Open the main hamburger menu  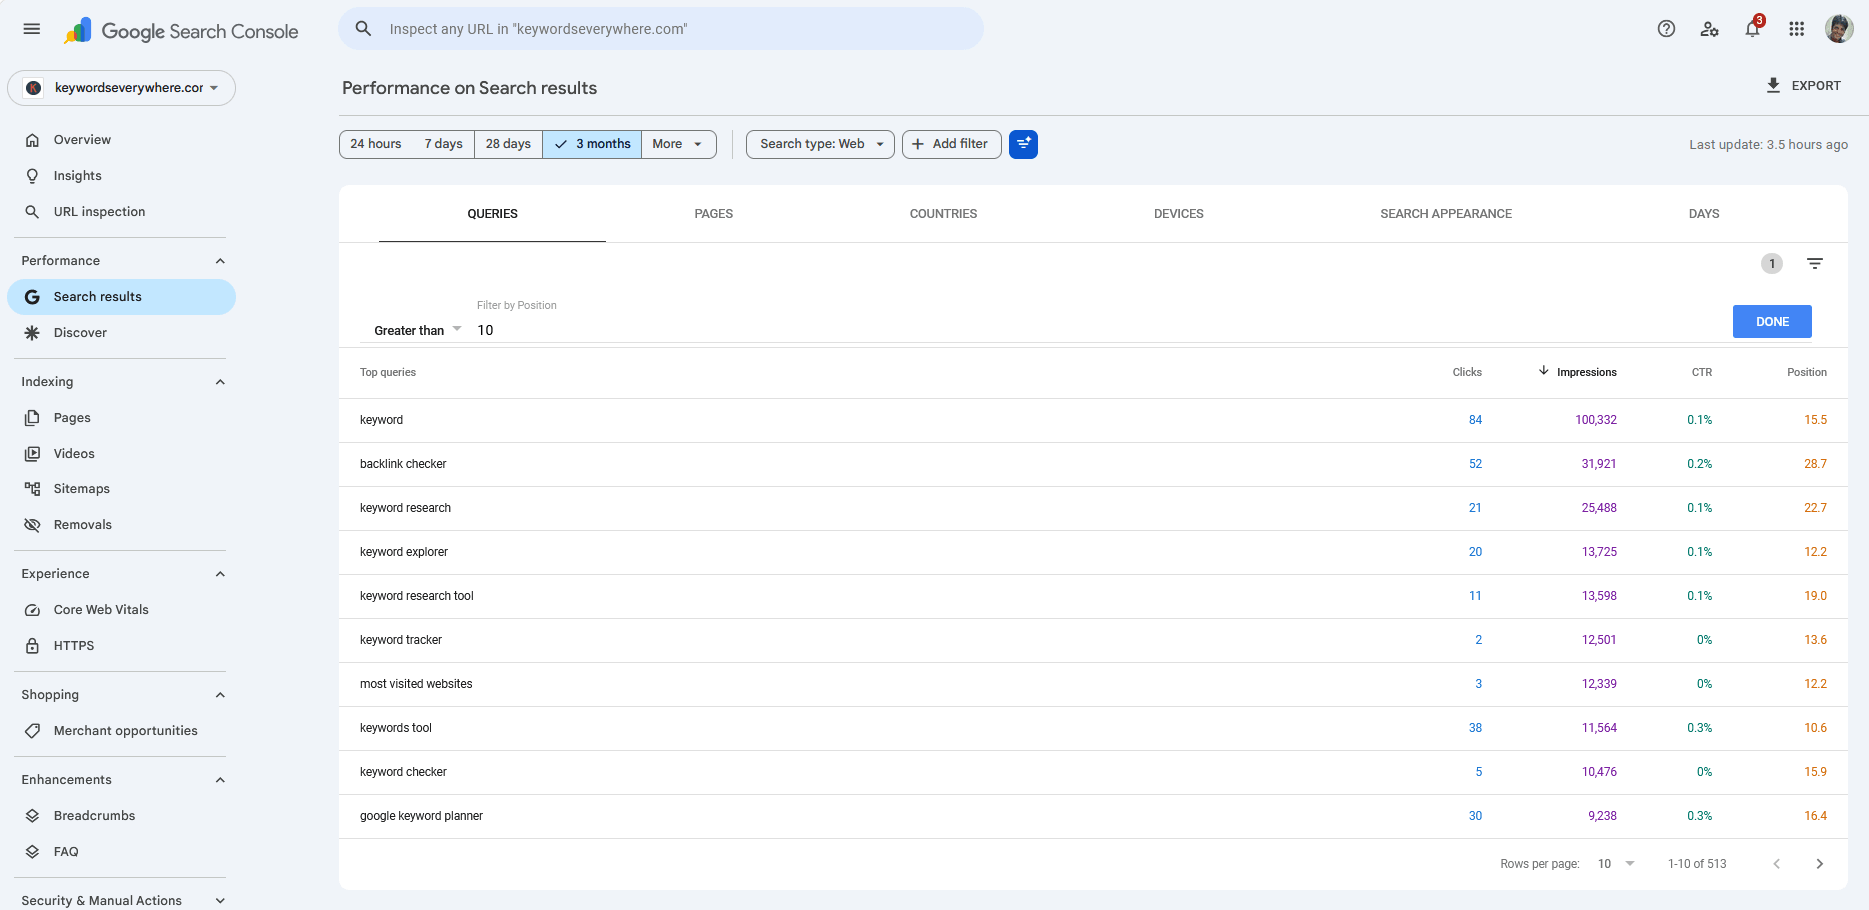coord(32,29)
